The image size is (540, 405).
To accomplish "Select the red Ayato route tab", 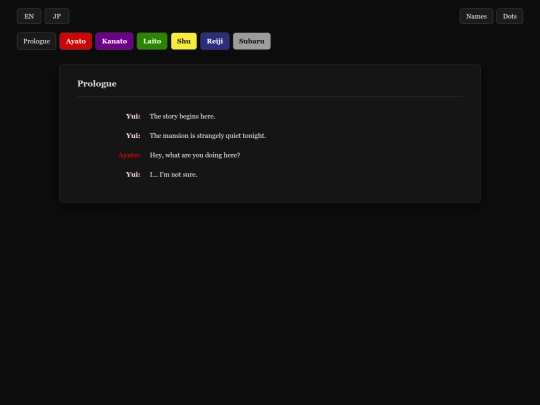I will [76, 41].
